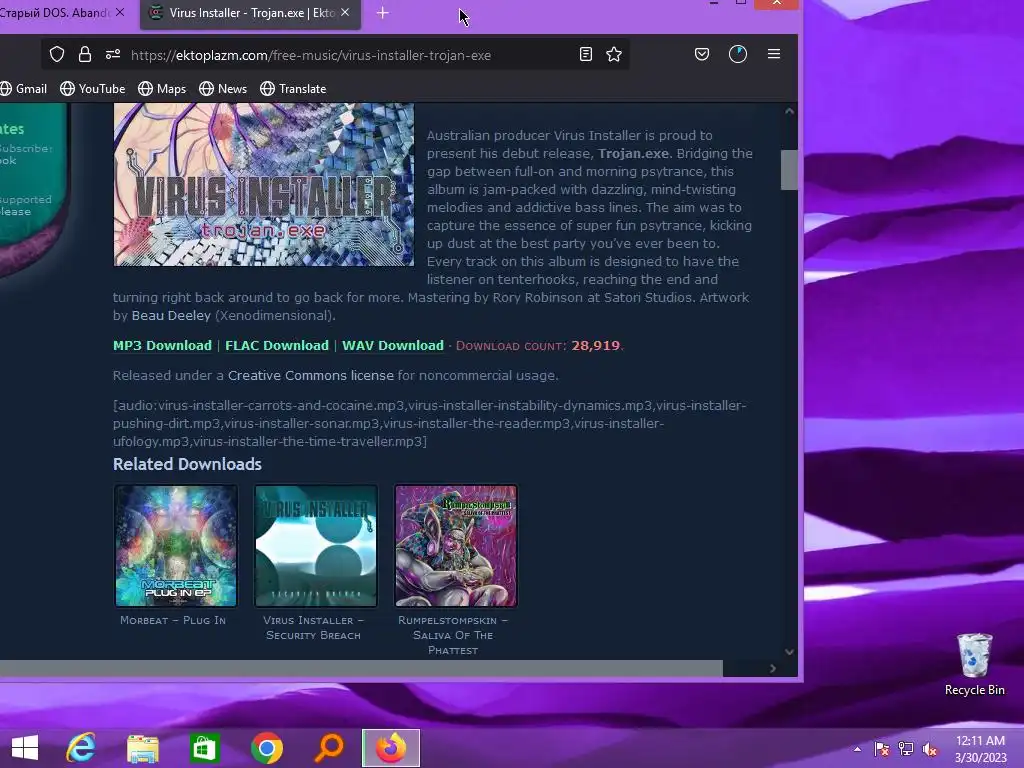Switch to the Старый DOS Abandonware tab
Image resolution: width=1024 pixels, height=768 pixels.
tap(56, 13)
